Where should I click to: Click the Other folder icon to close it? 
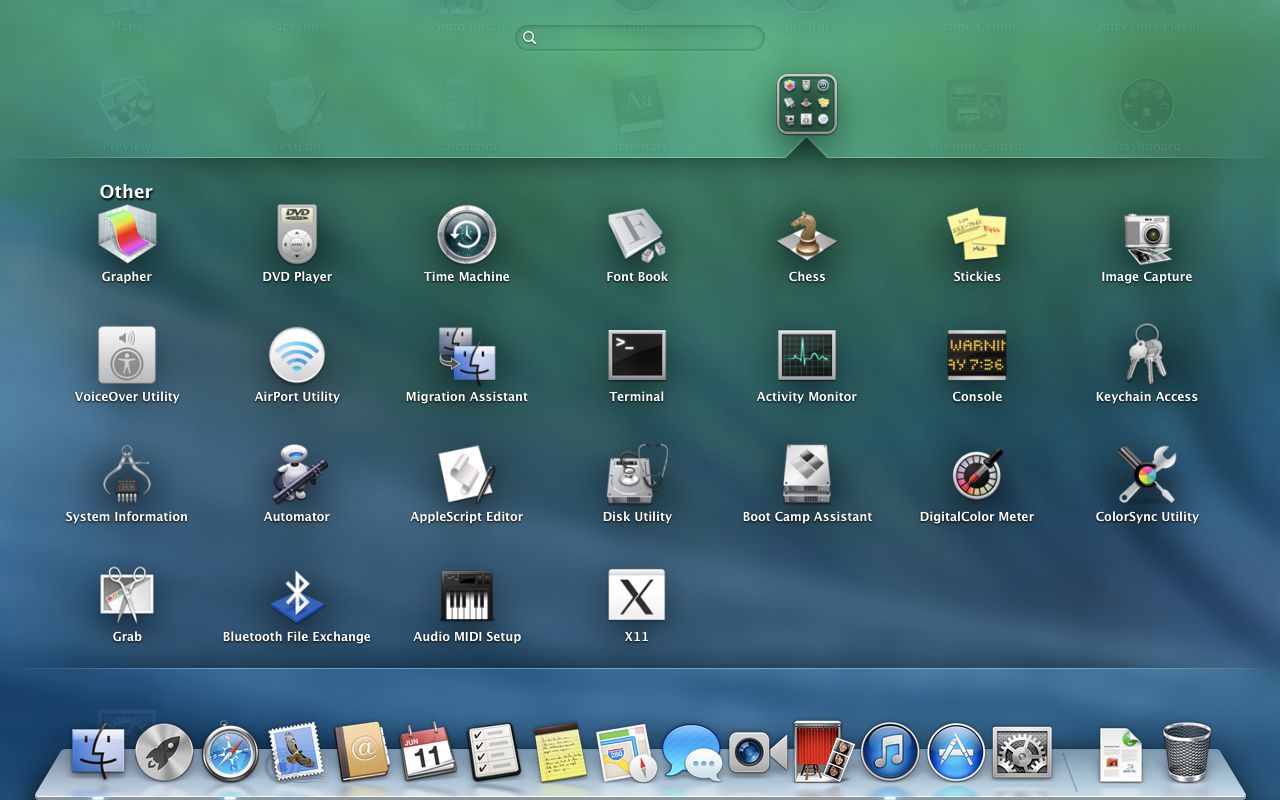coord(807,104)
